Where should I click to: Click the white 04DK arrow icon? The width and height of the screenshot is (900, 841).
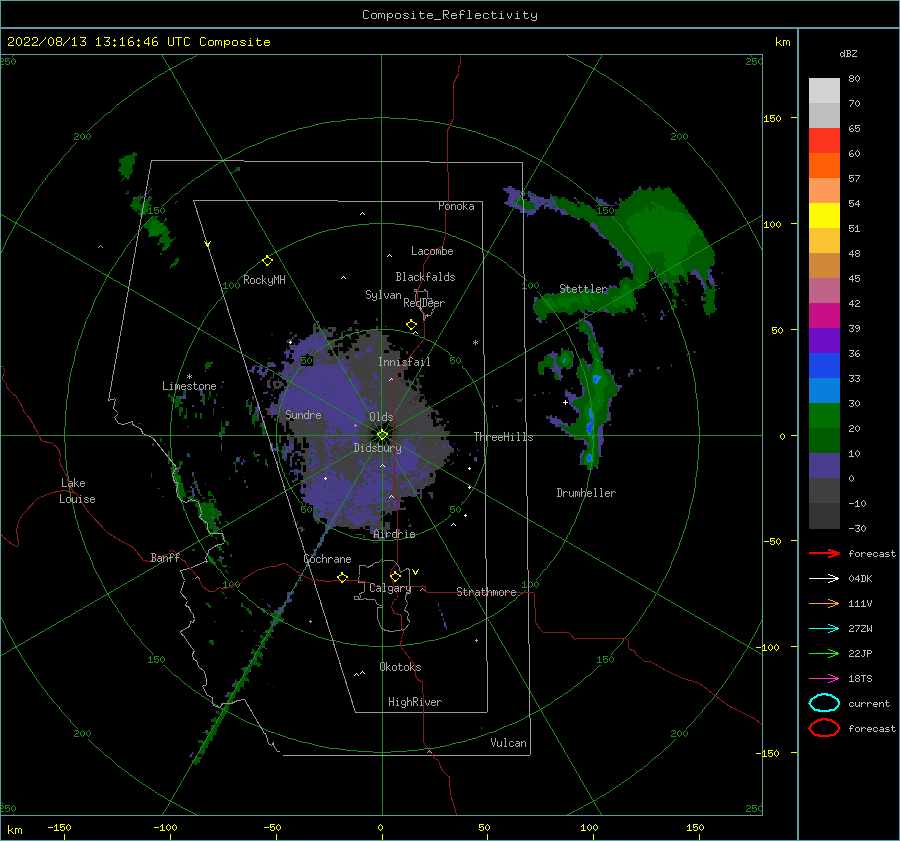point(824,578)
